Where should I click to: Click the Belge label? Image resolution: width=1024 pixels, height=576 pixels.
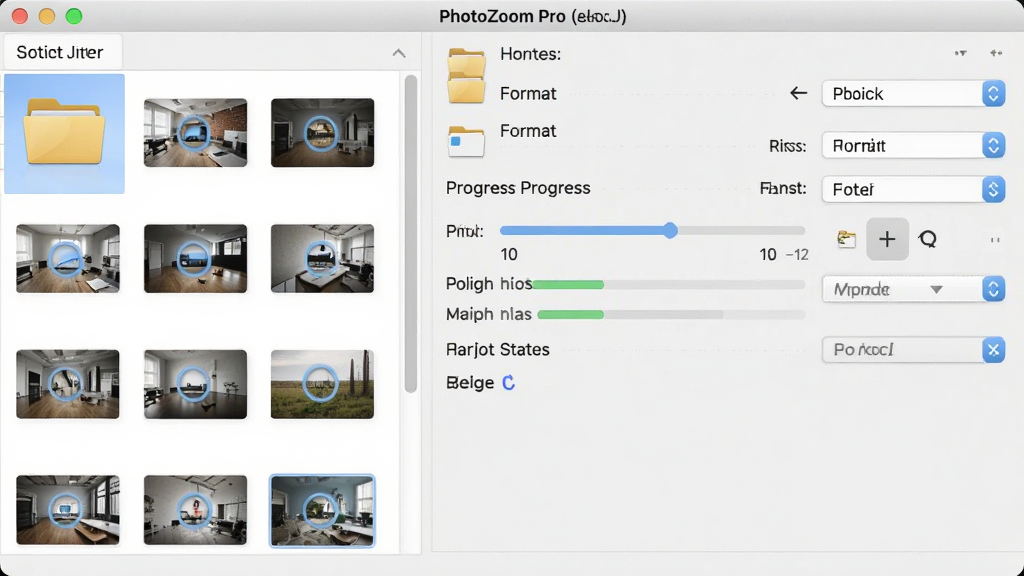point(470,383)
